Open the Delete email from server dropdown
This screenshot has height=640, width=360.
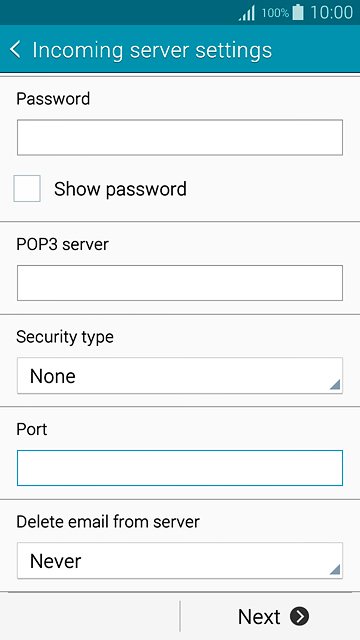coord(180,561)
